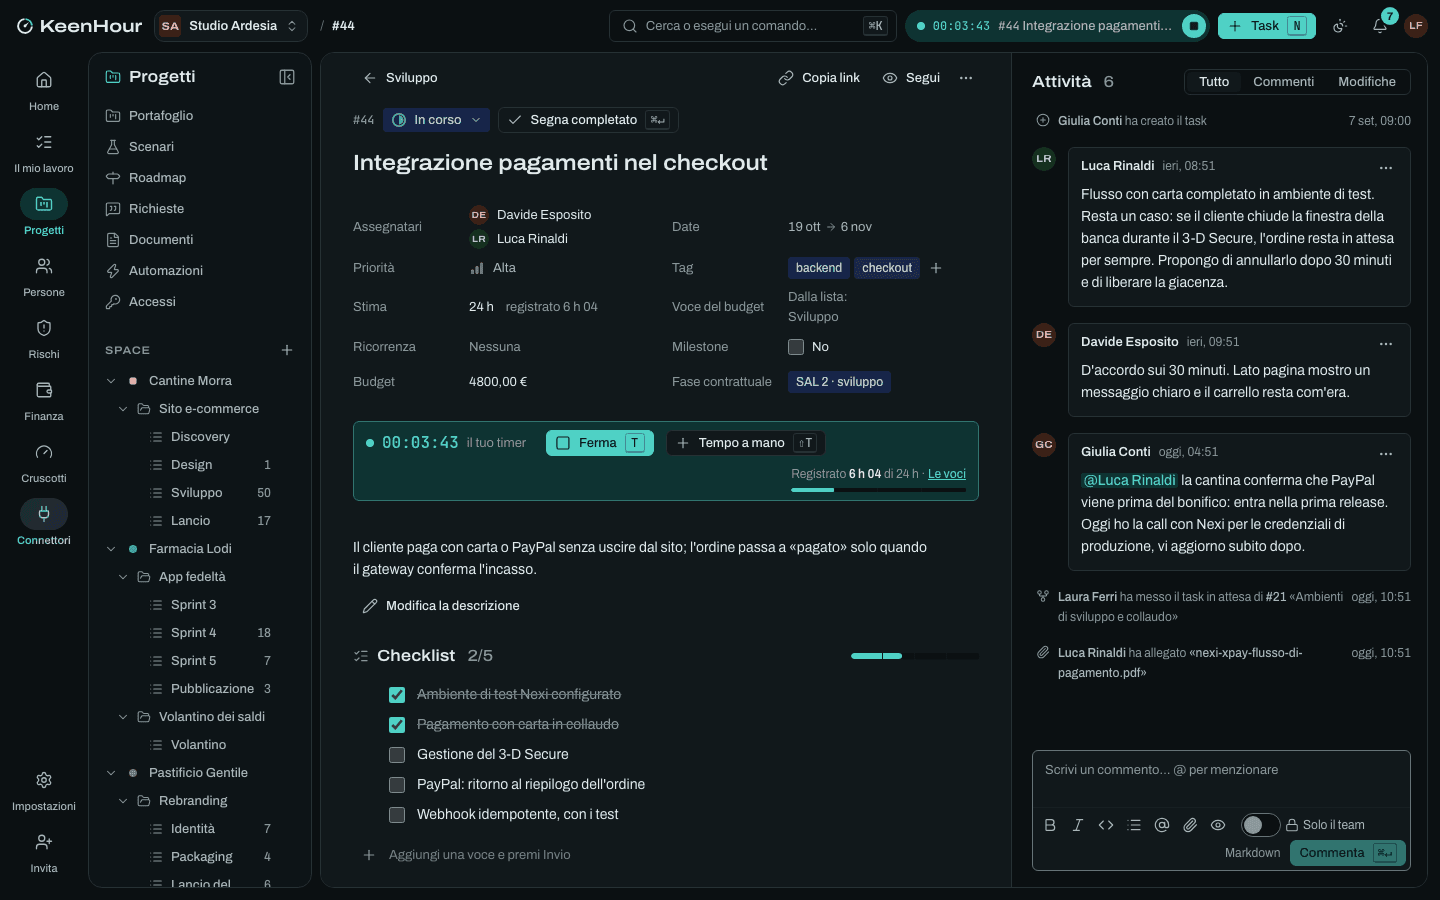
Task: Open options on Davide Esposito's comment
Action: [x=1386, y=343]
